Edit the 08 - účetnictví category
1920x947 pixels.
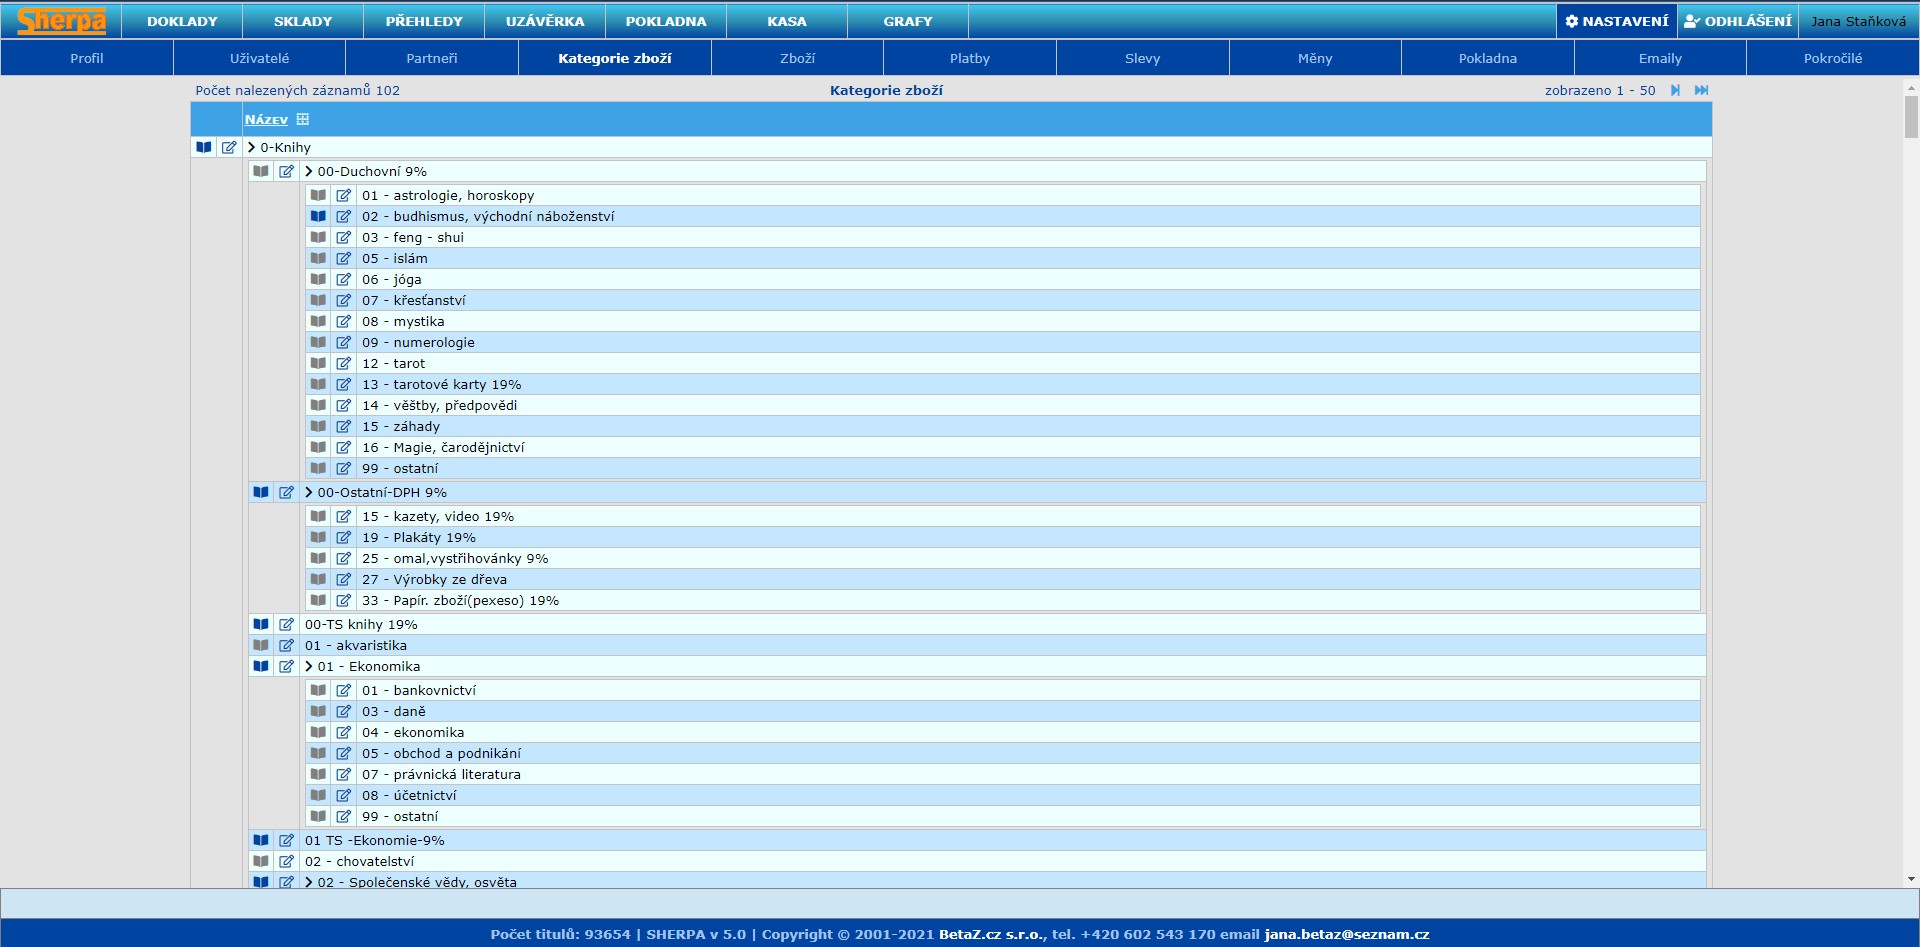click(x=344, y=796)
